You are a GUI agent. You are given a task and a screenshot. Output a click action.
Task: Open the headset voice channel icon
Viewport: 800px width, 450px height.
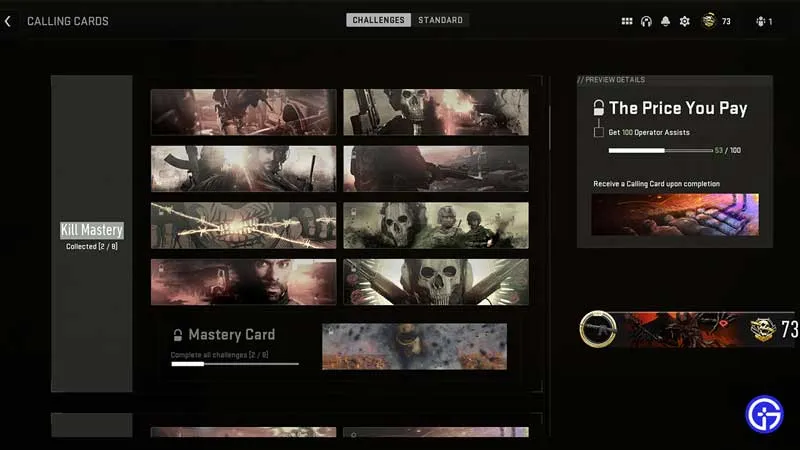pyautogui.click(x=646, y=21)
